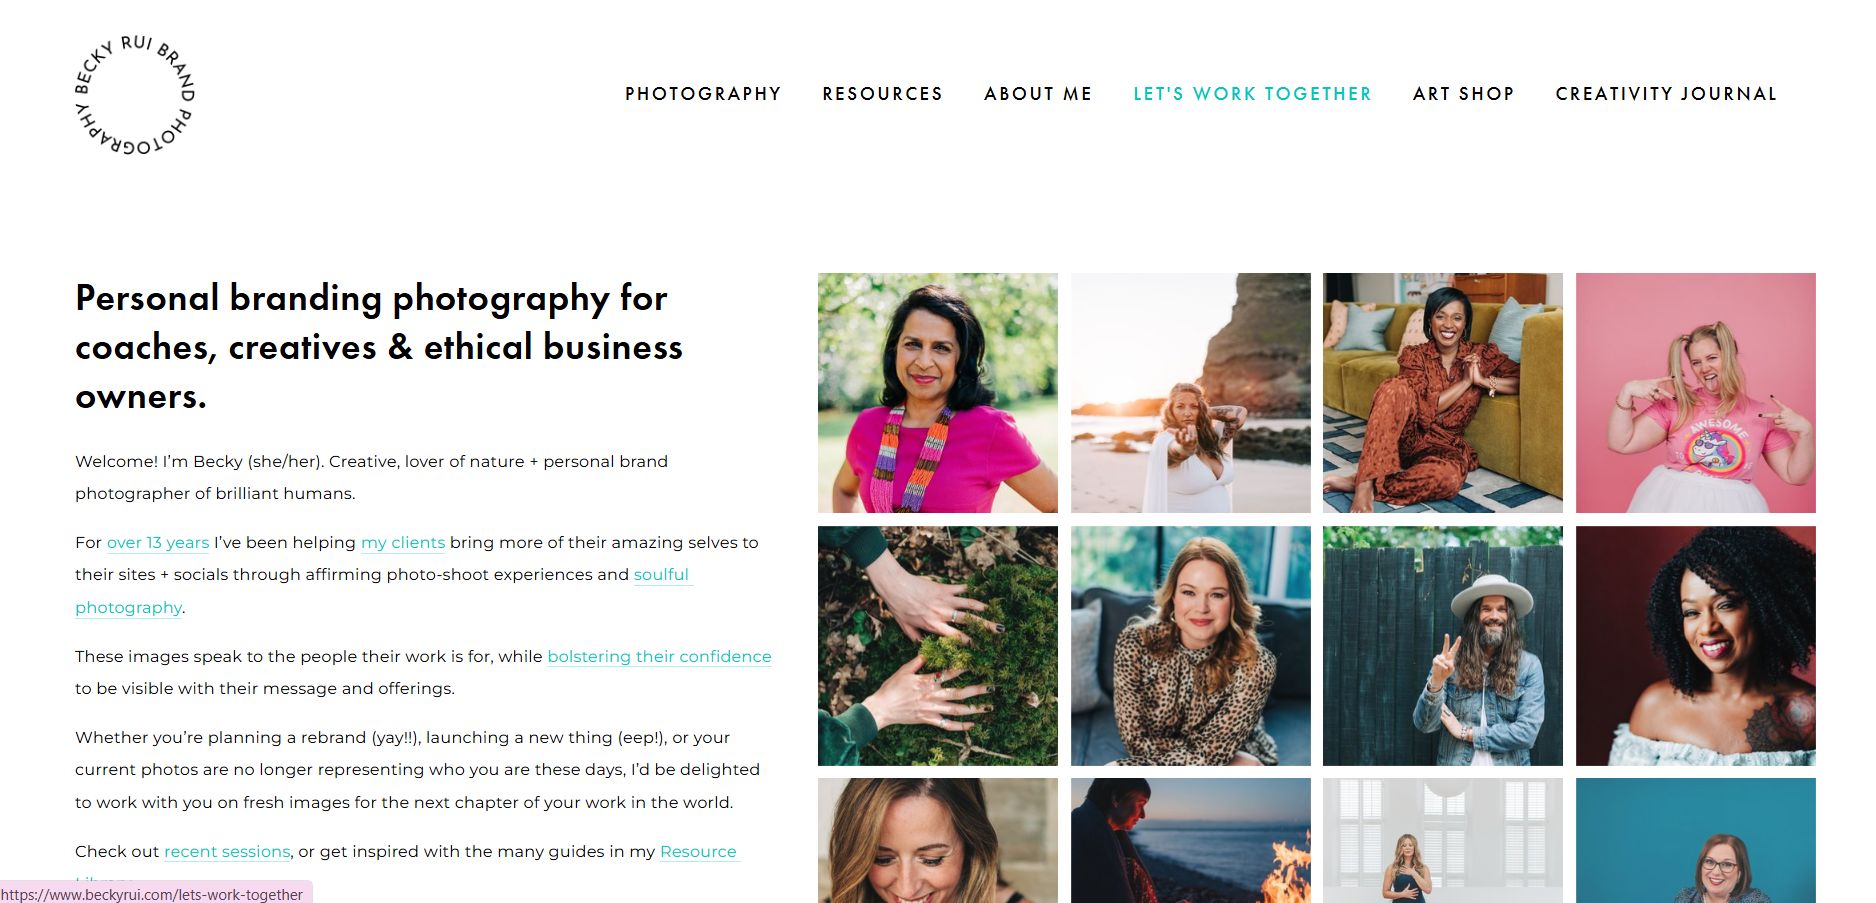Screen dimensions: 1876x903
Task: Go to About Me page
Action: [1038, 94]
